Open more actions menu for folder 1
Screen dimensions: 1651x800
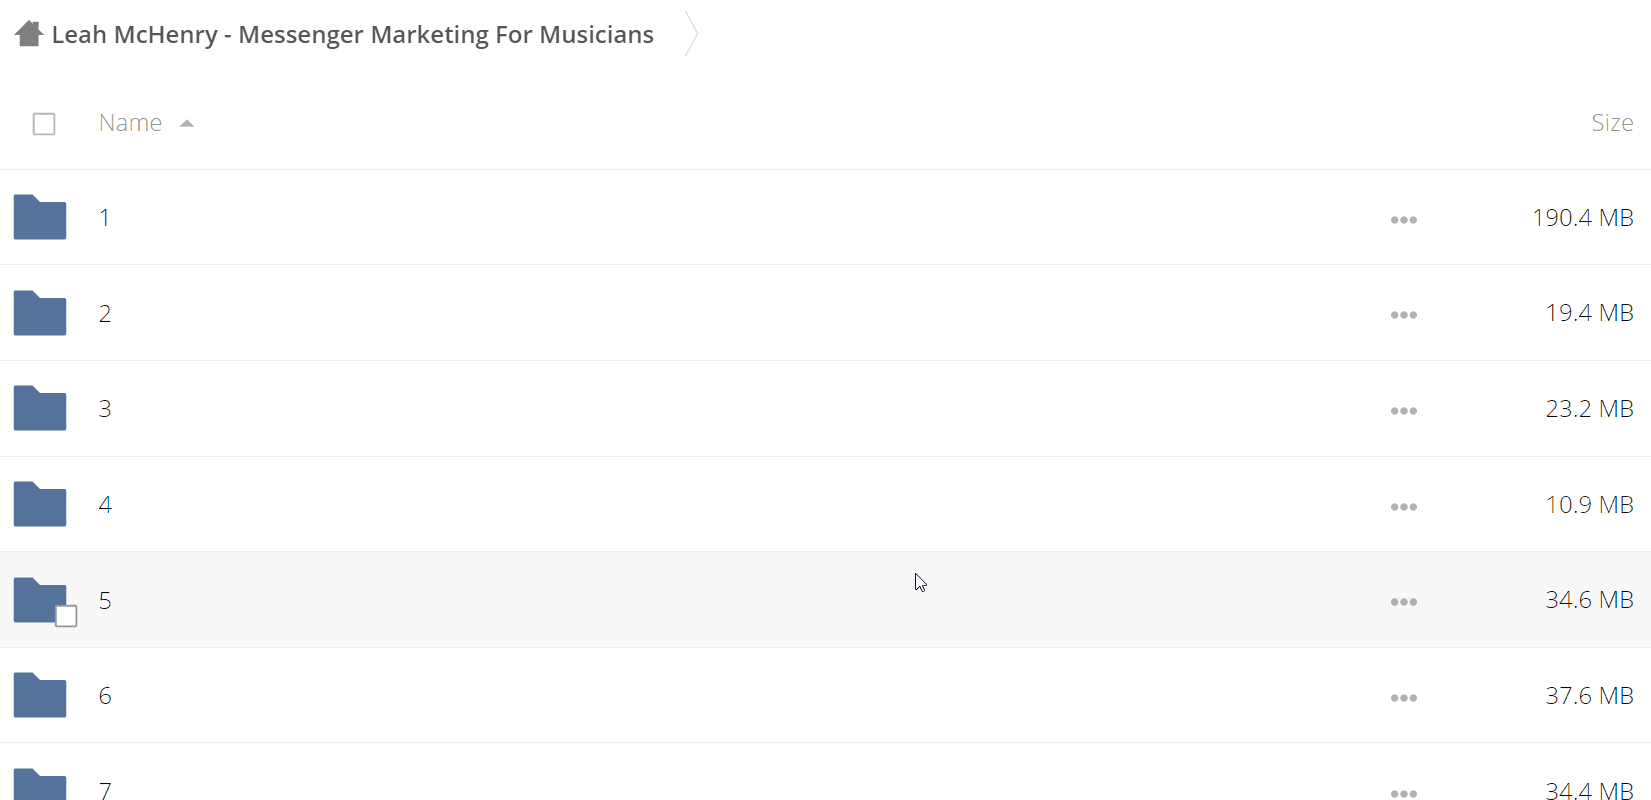(1404, 220)
